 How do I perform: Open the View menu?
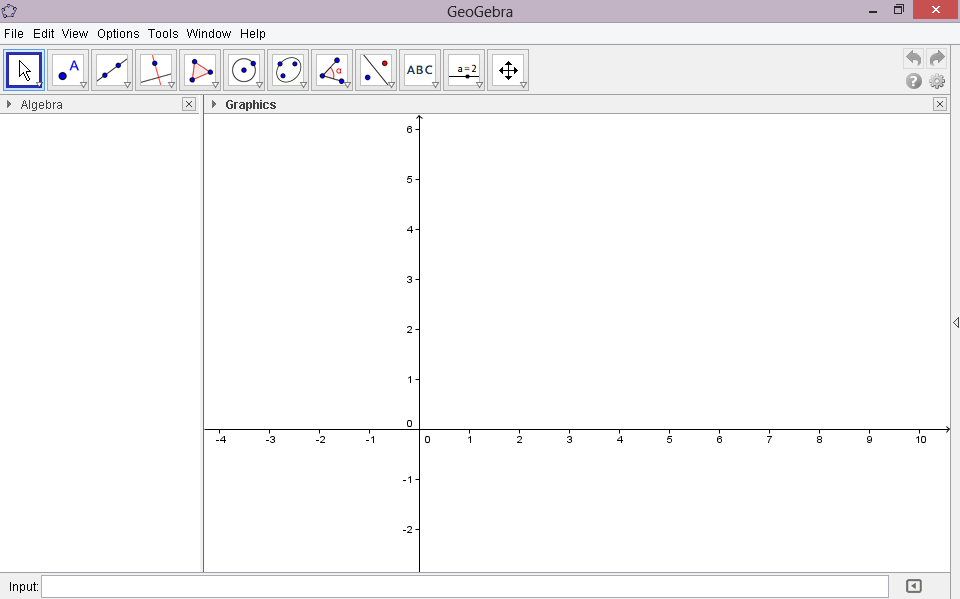(x=75, y=34)
